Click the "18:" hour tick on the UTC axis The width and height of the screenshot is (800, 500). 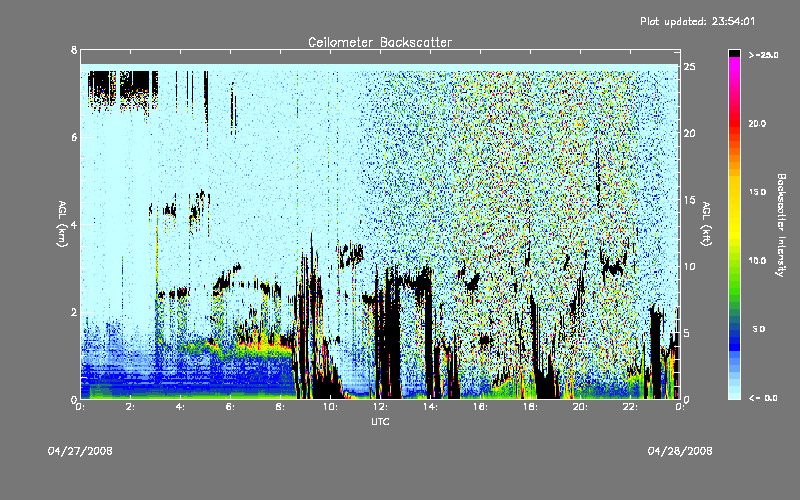[x=530, y=407]
